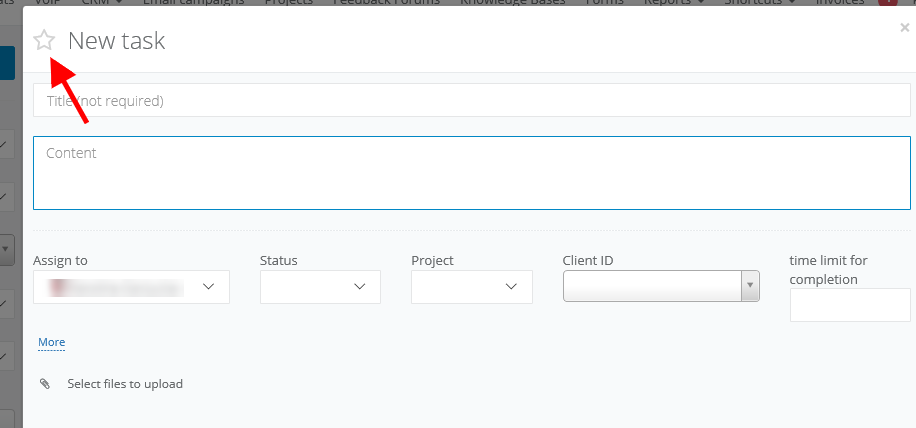The width and height of the screenshot is (916, 428).
Task: Star the new task as favorite
Action: (44, 40)
